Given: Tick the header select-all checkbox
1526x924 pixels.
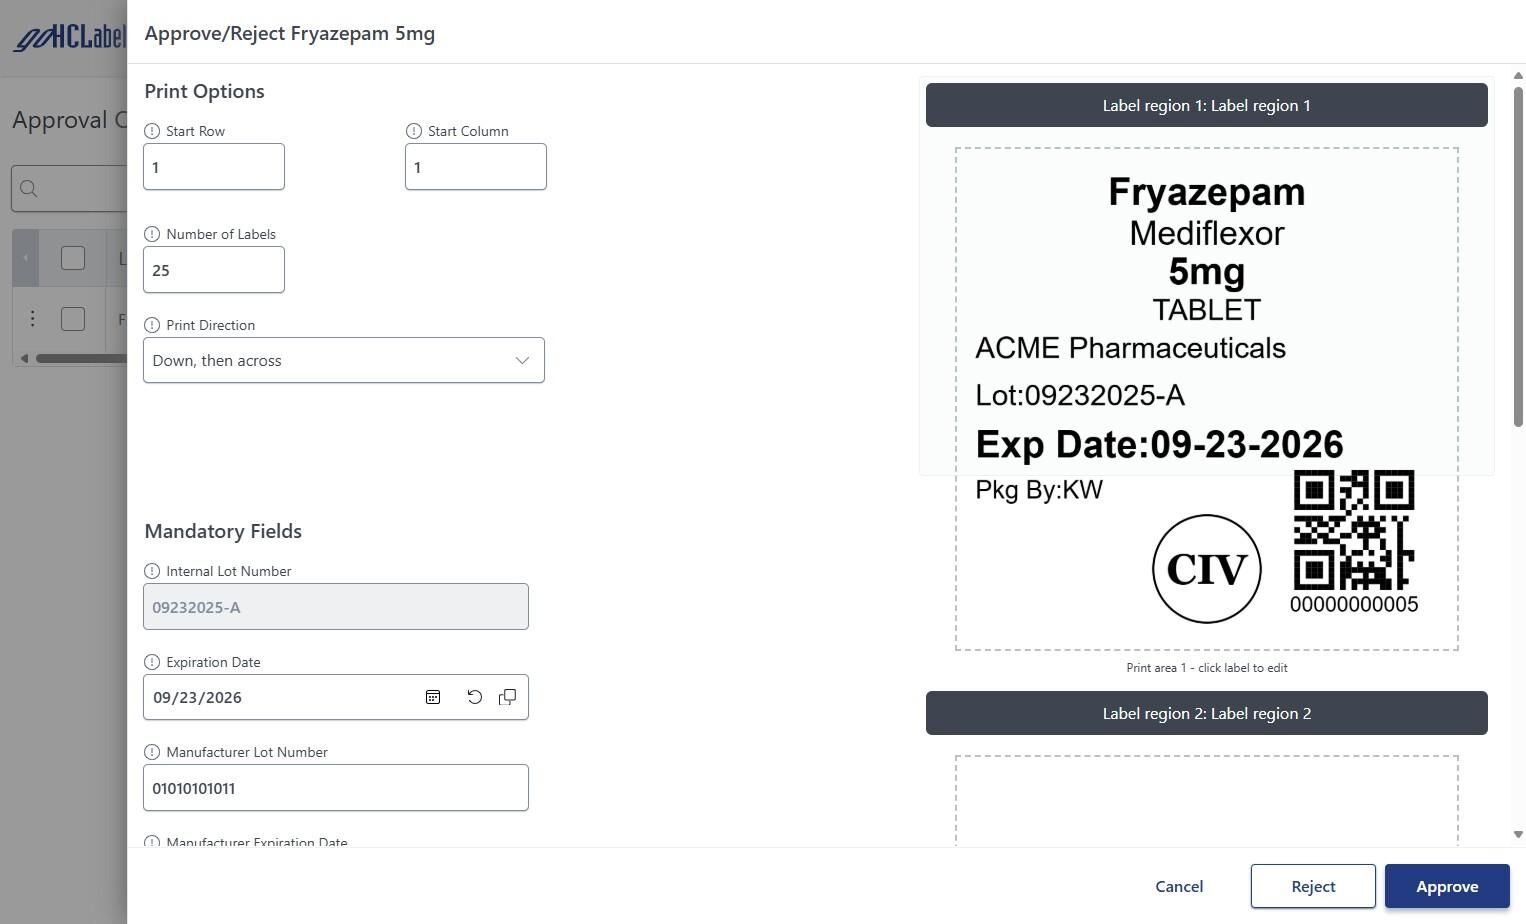Looking at the screenshot, I should (73, 258).
